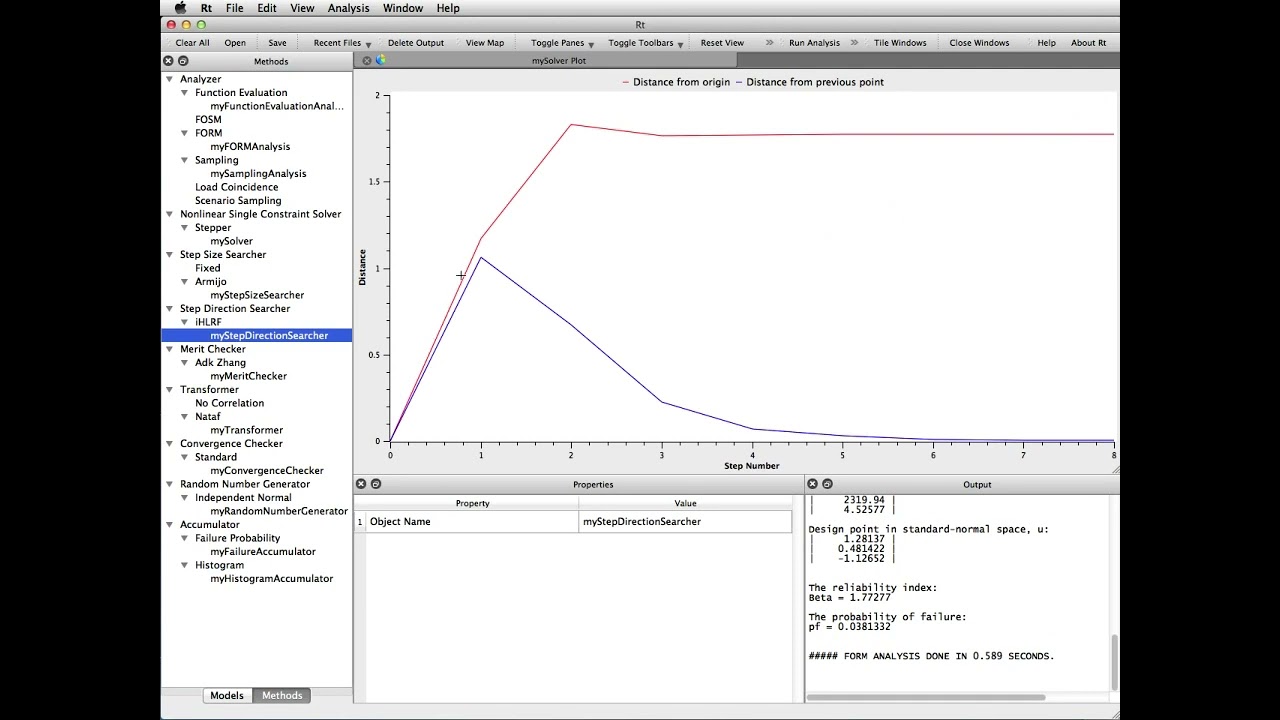Open the Rt application menu
This screenshot has height=720, width=1280.
pyautogui.click(x=206, y=8)
